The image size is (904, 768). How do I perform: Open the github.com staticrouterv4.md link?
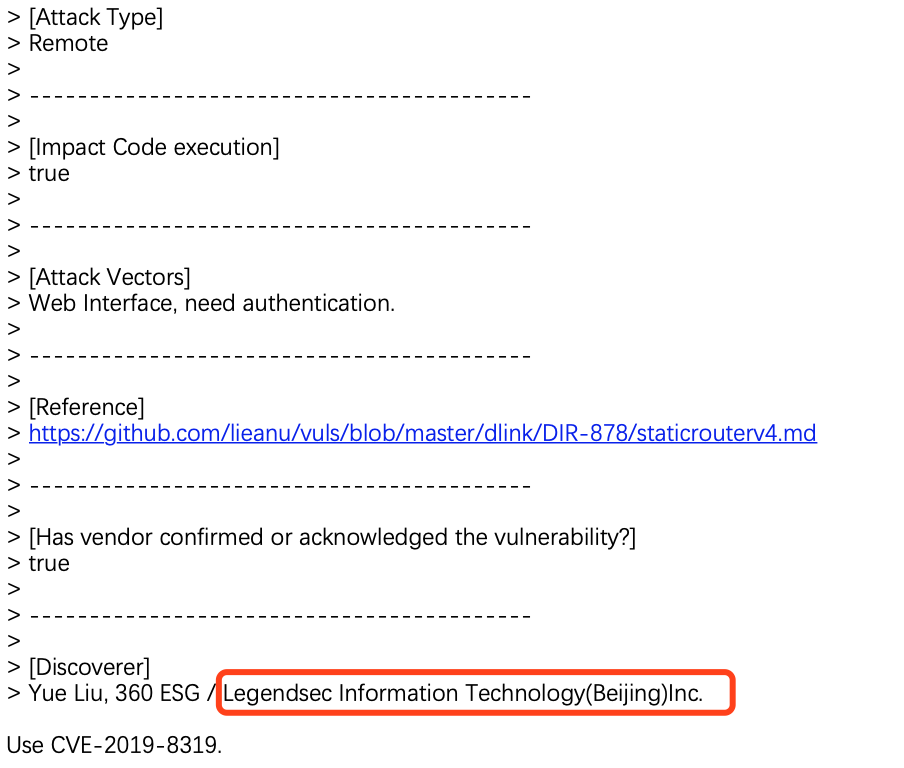423,434
